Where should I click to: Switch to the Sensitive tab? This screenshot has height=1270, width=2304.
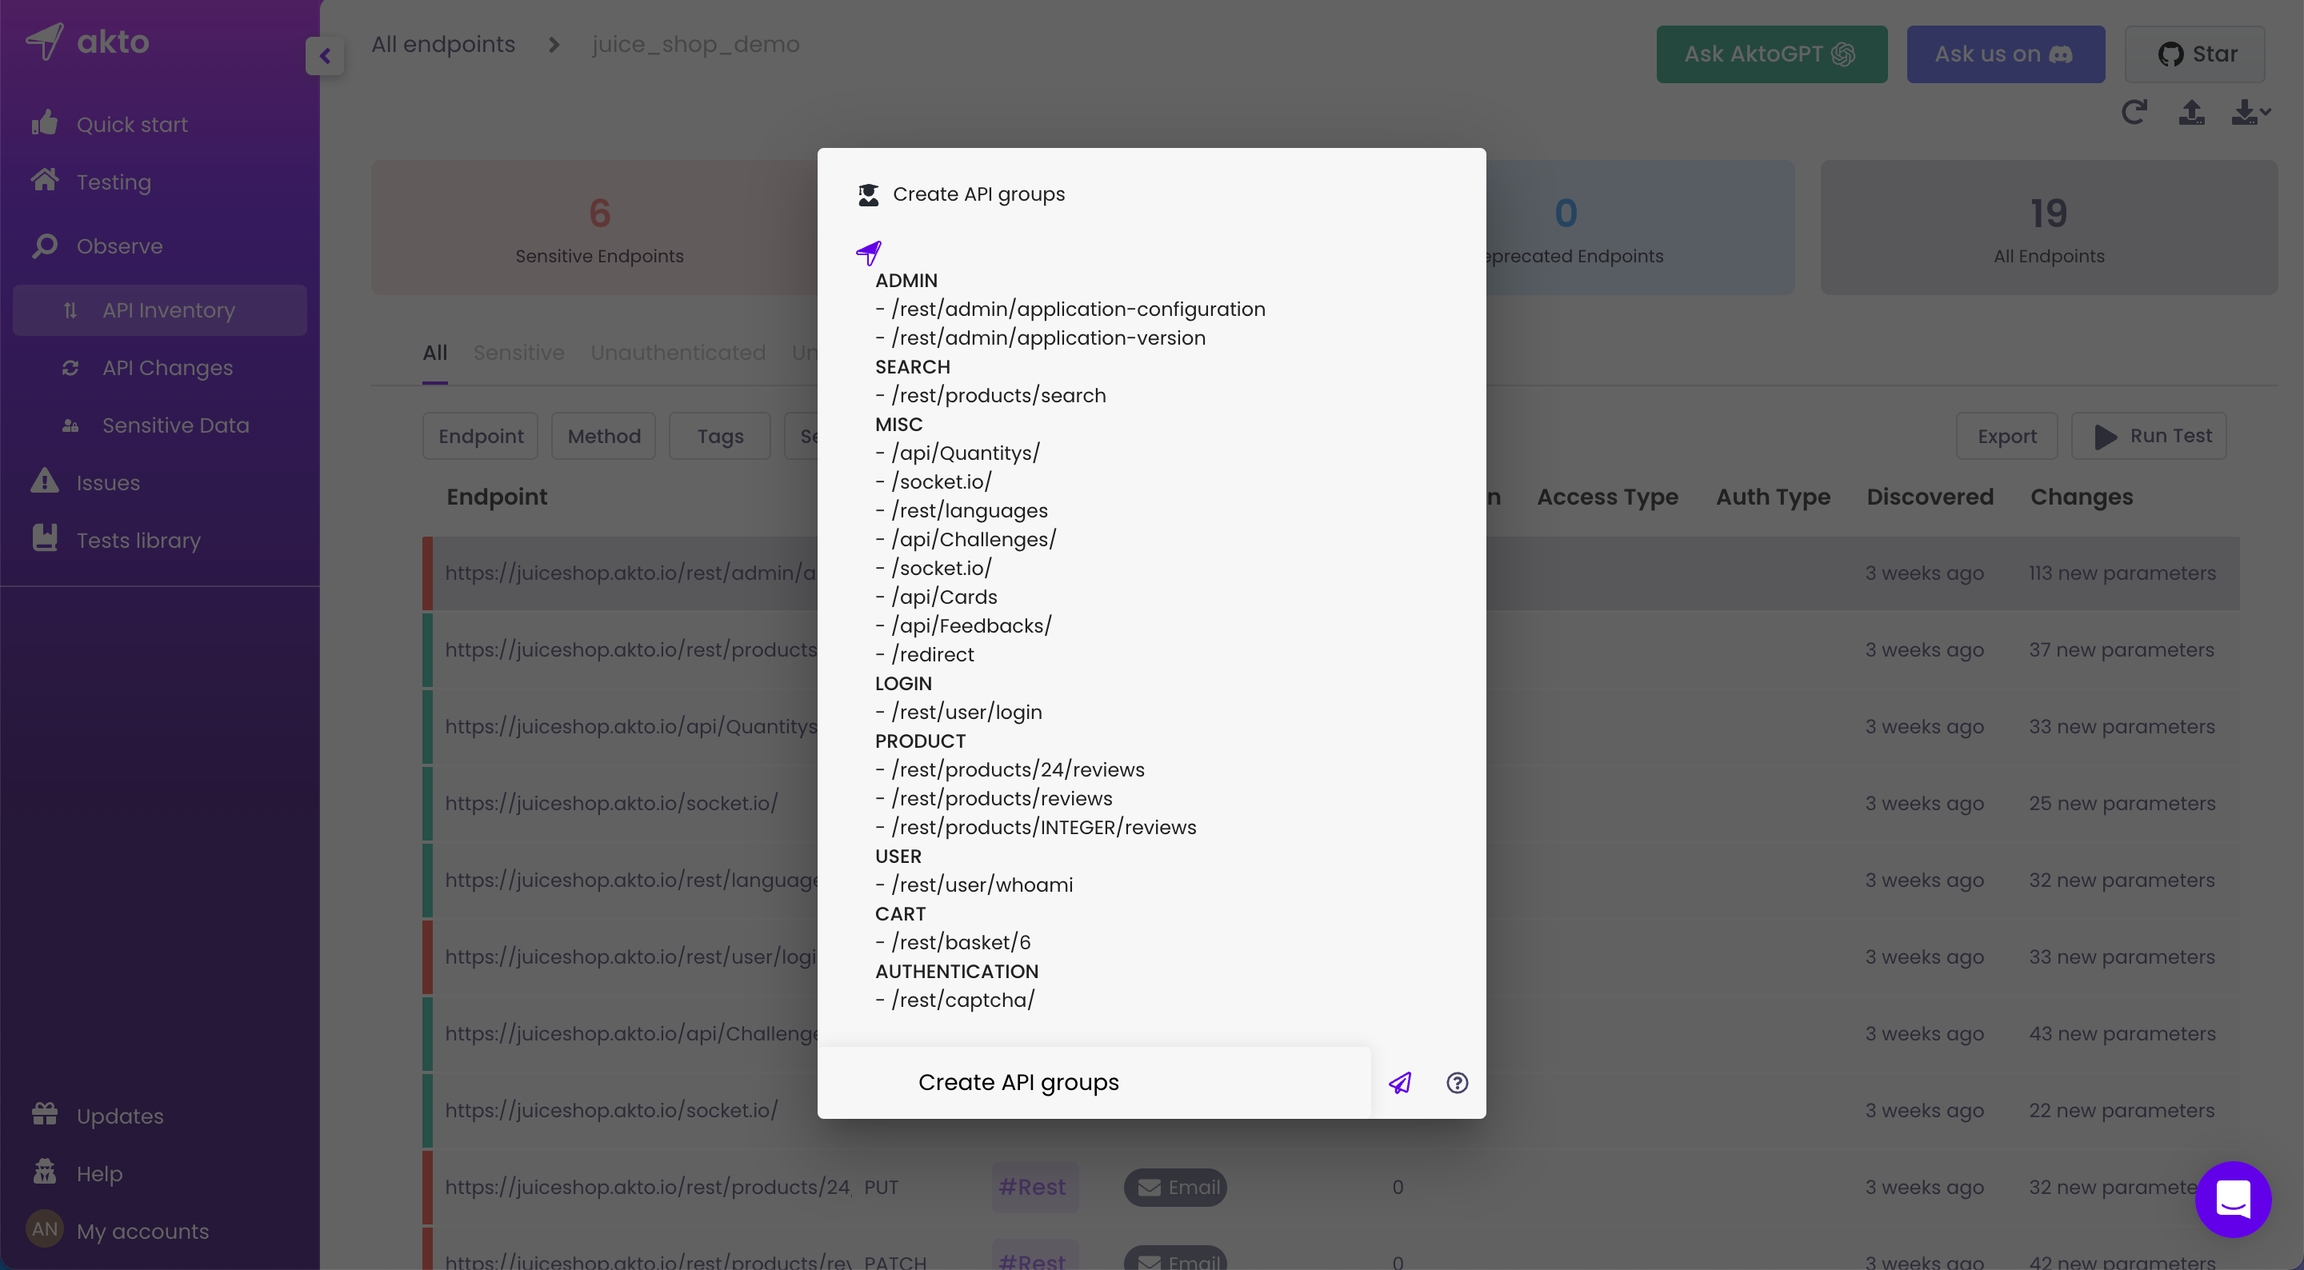pyautogui.click(x=518, y=353)
